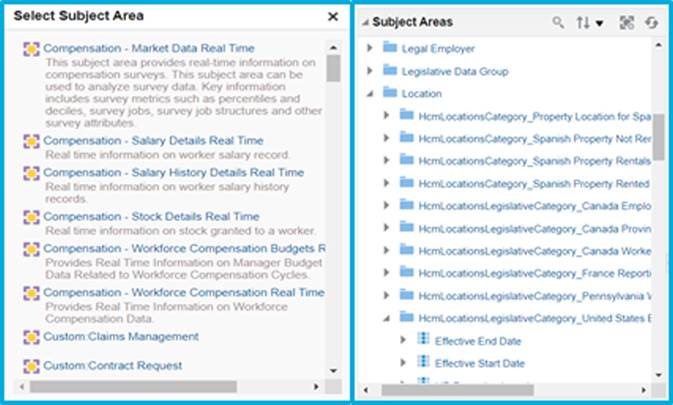Select Custom:Contract Request subject area
Screen dimensions: 673x405
click(x=112, y=366)
